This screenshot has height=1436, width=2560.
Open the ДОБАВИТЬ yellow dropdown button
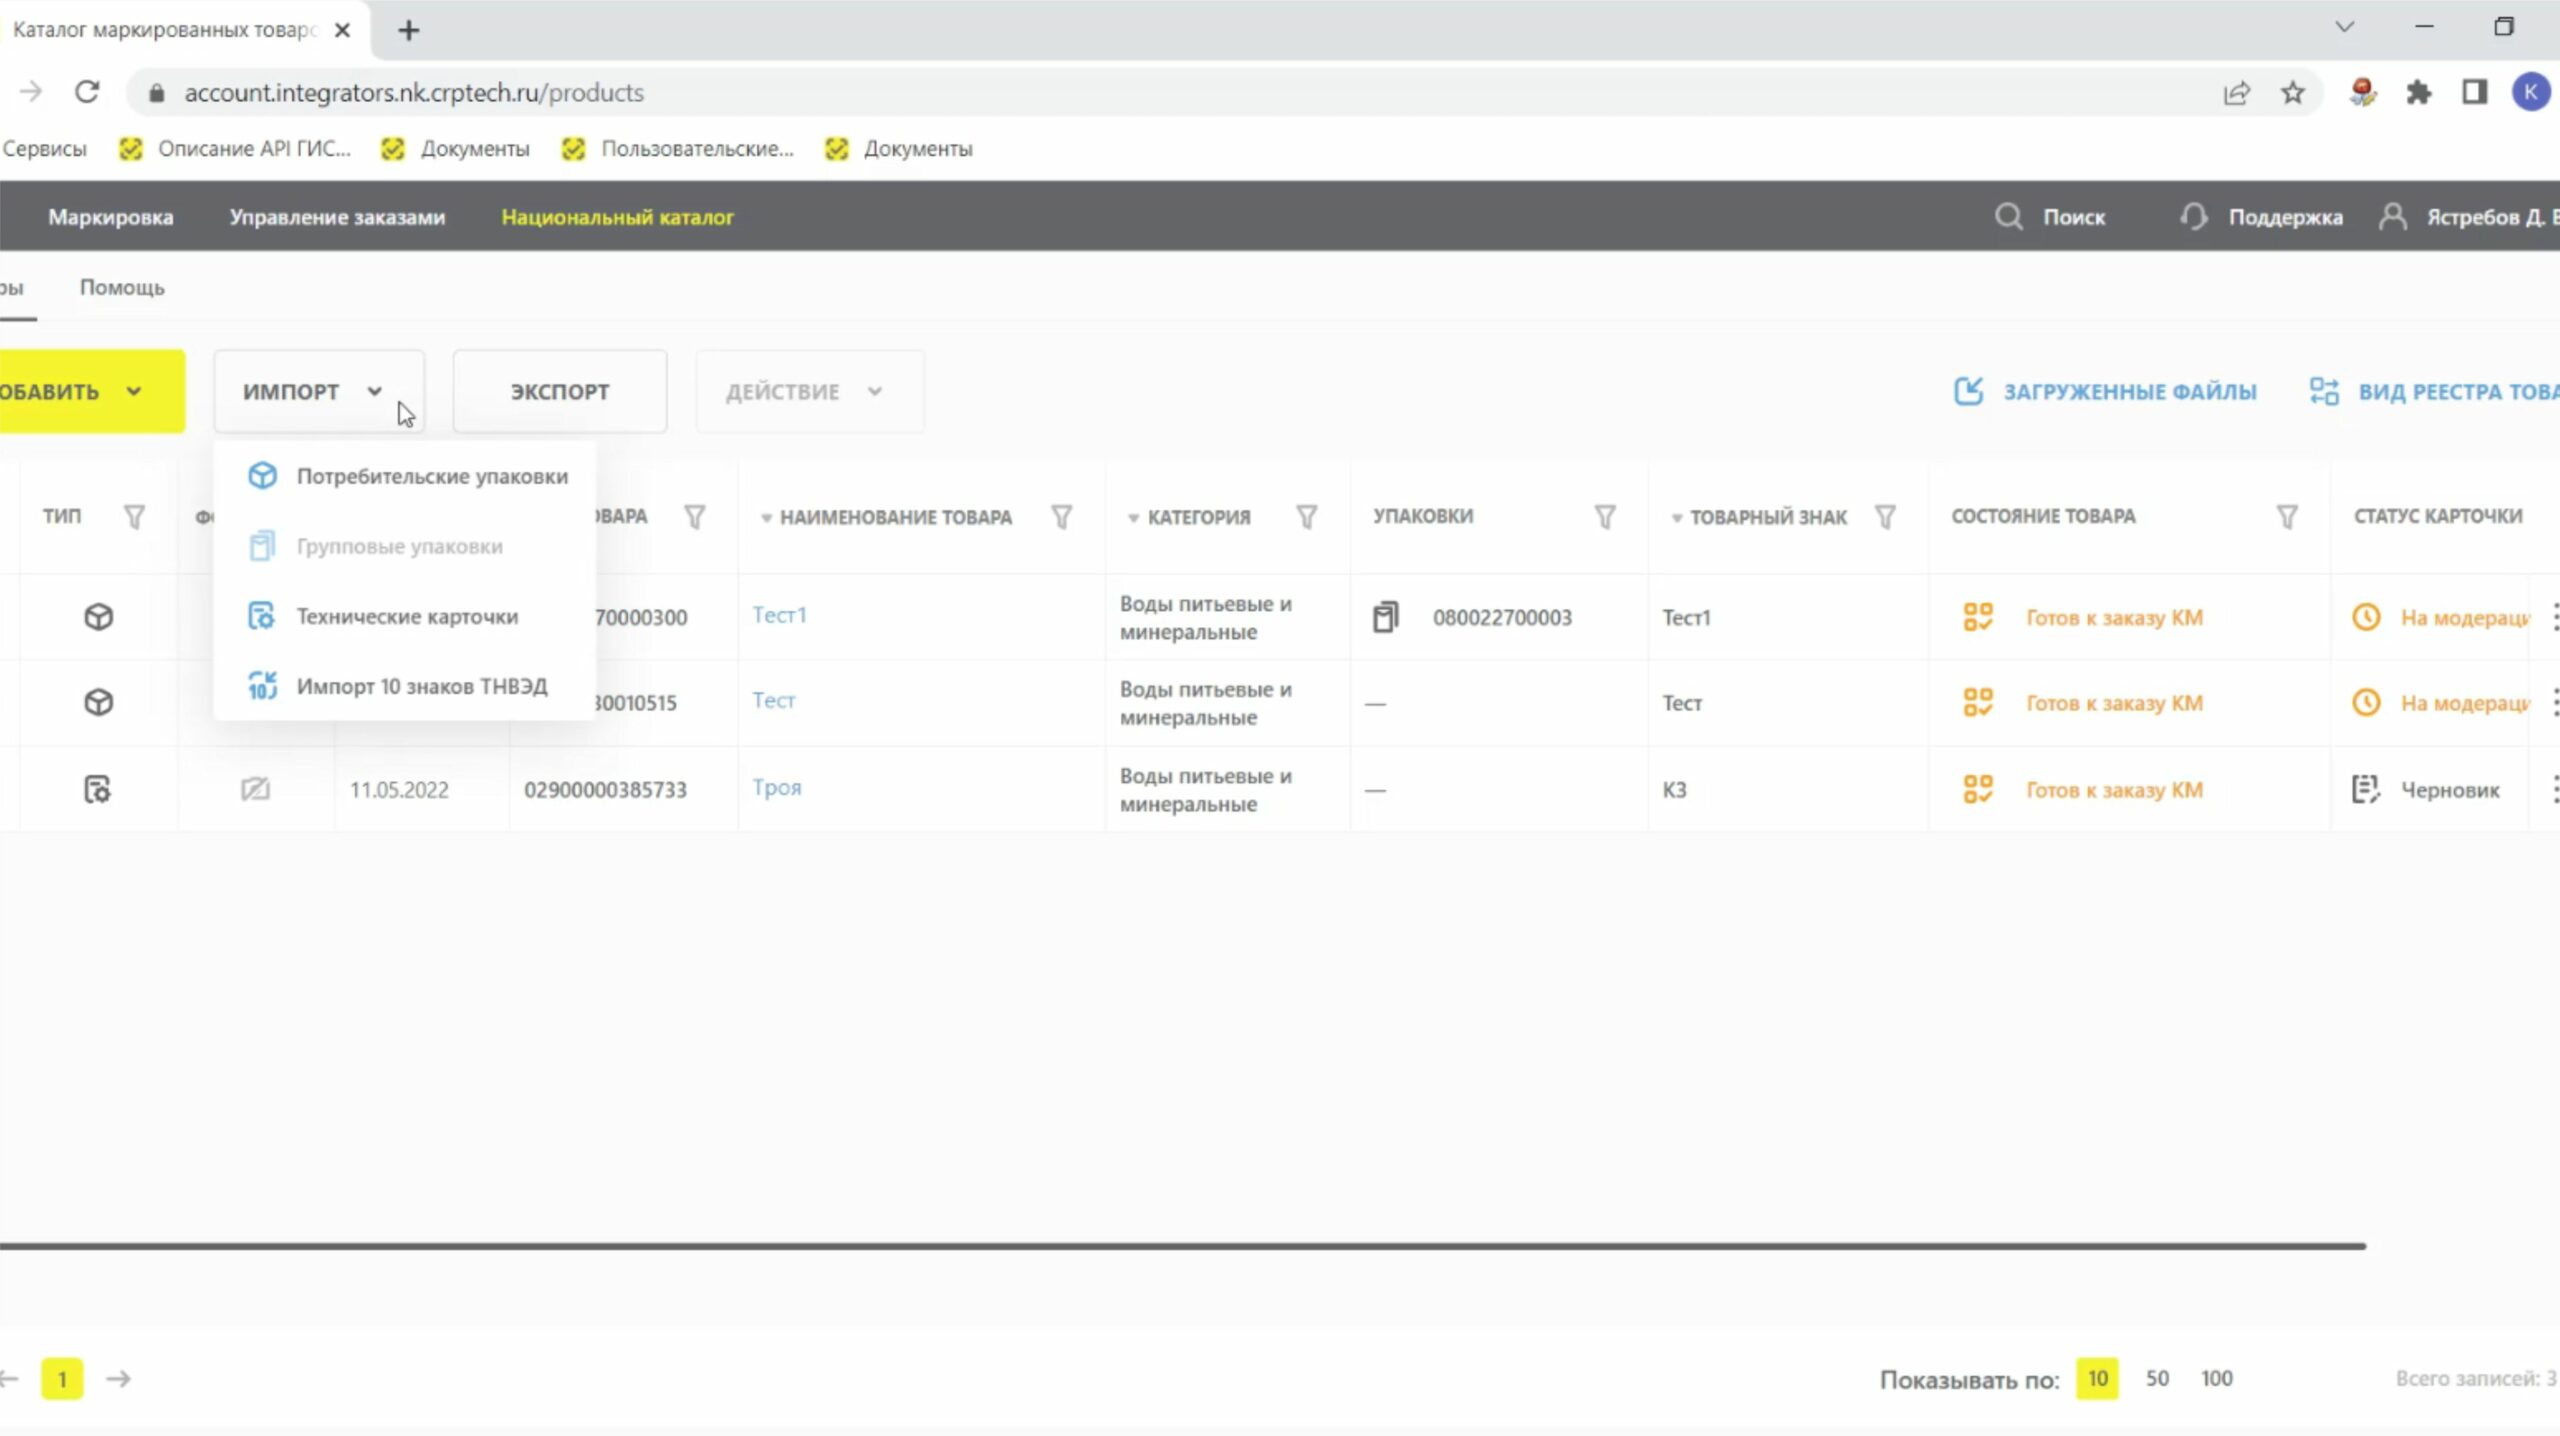tap(90, 391)
